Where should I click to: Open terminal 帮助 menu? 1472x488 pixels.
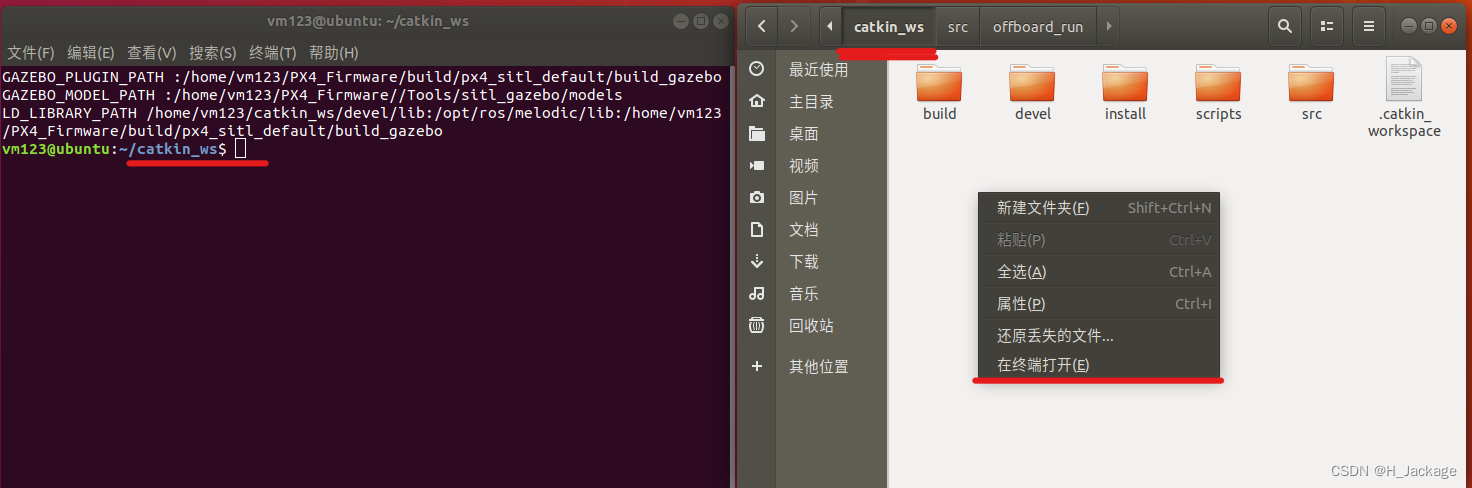pos(333,52)
